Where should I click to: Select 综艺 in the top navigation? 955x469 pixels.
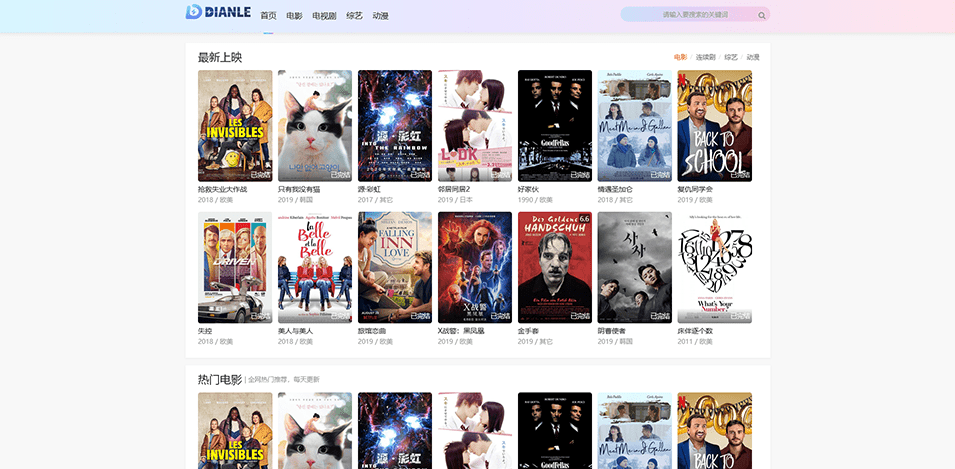pos(354,16)
